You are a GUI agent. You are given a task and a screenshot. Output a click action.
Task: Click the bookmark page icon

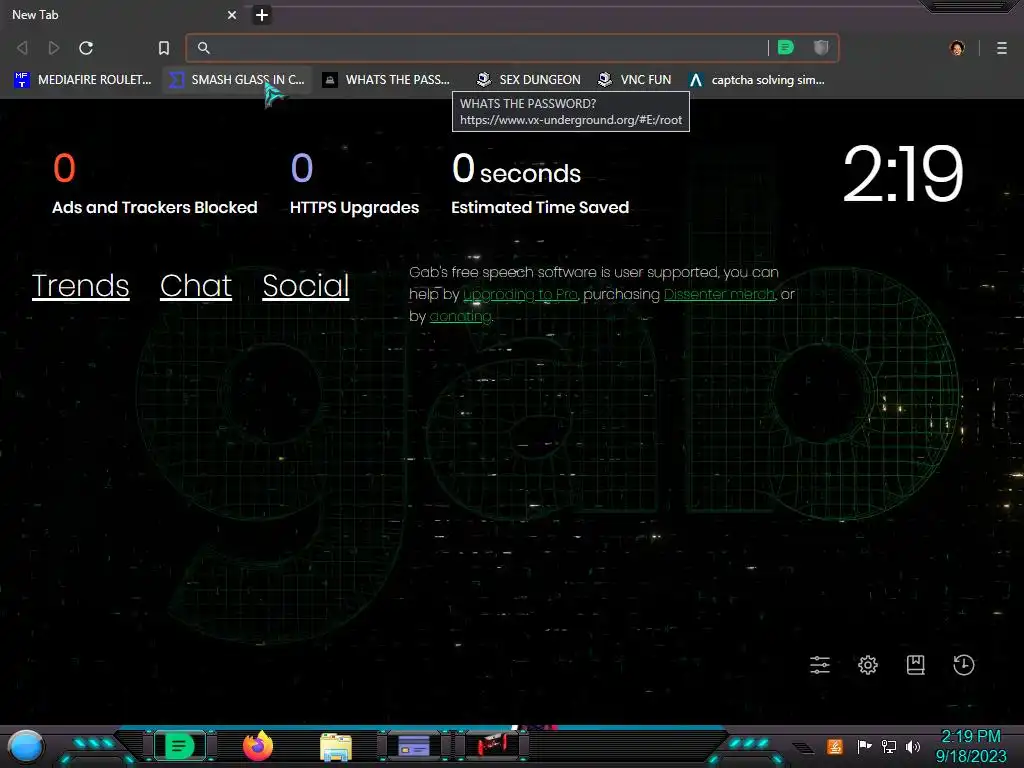coord(163,48)
